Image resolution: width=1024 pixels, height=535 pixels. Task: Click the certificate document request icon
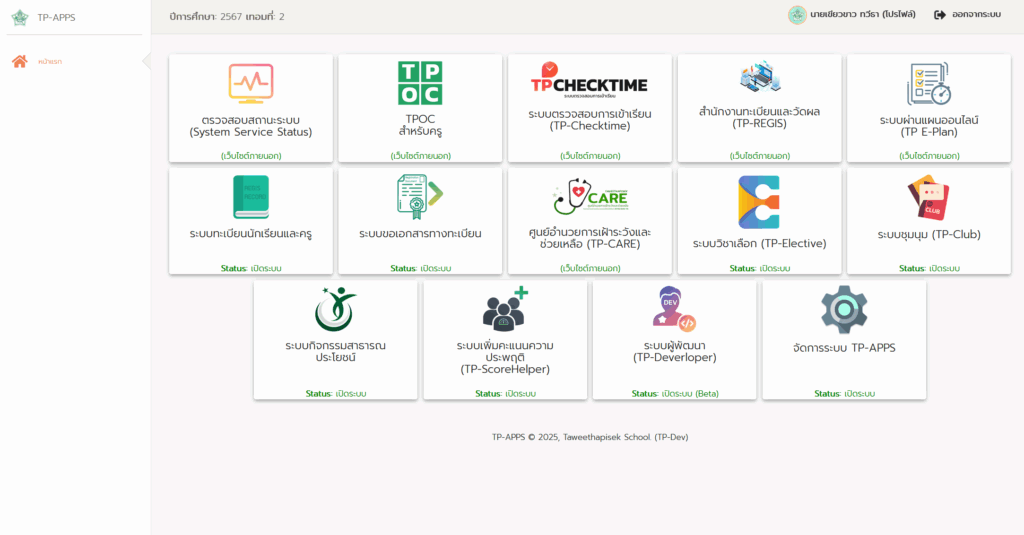pos(420,196)
